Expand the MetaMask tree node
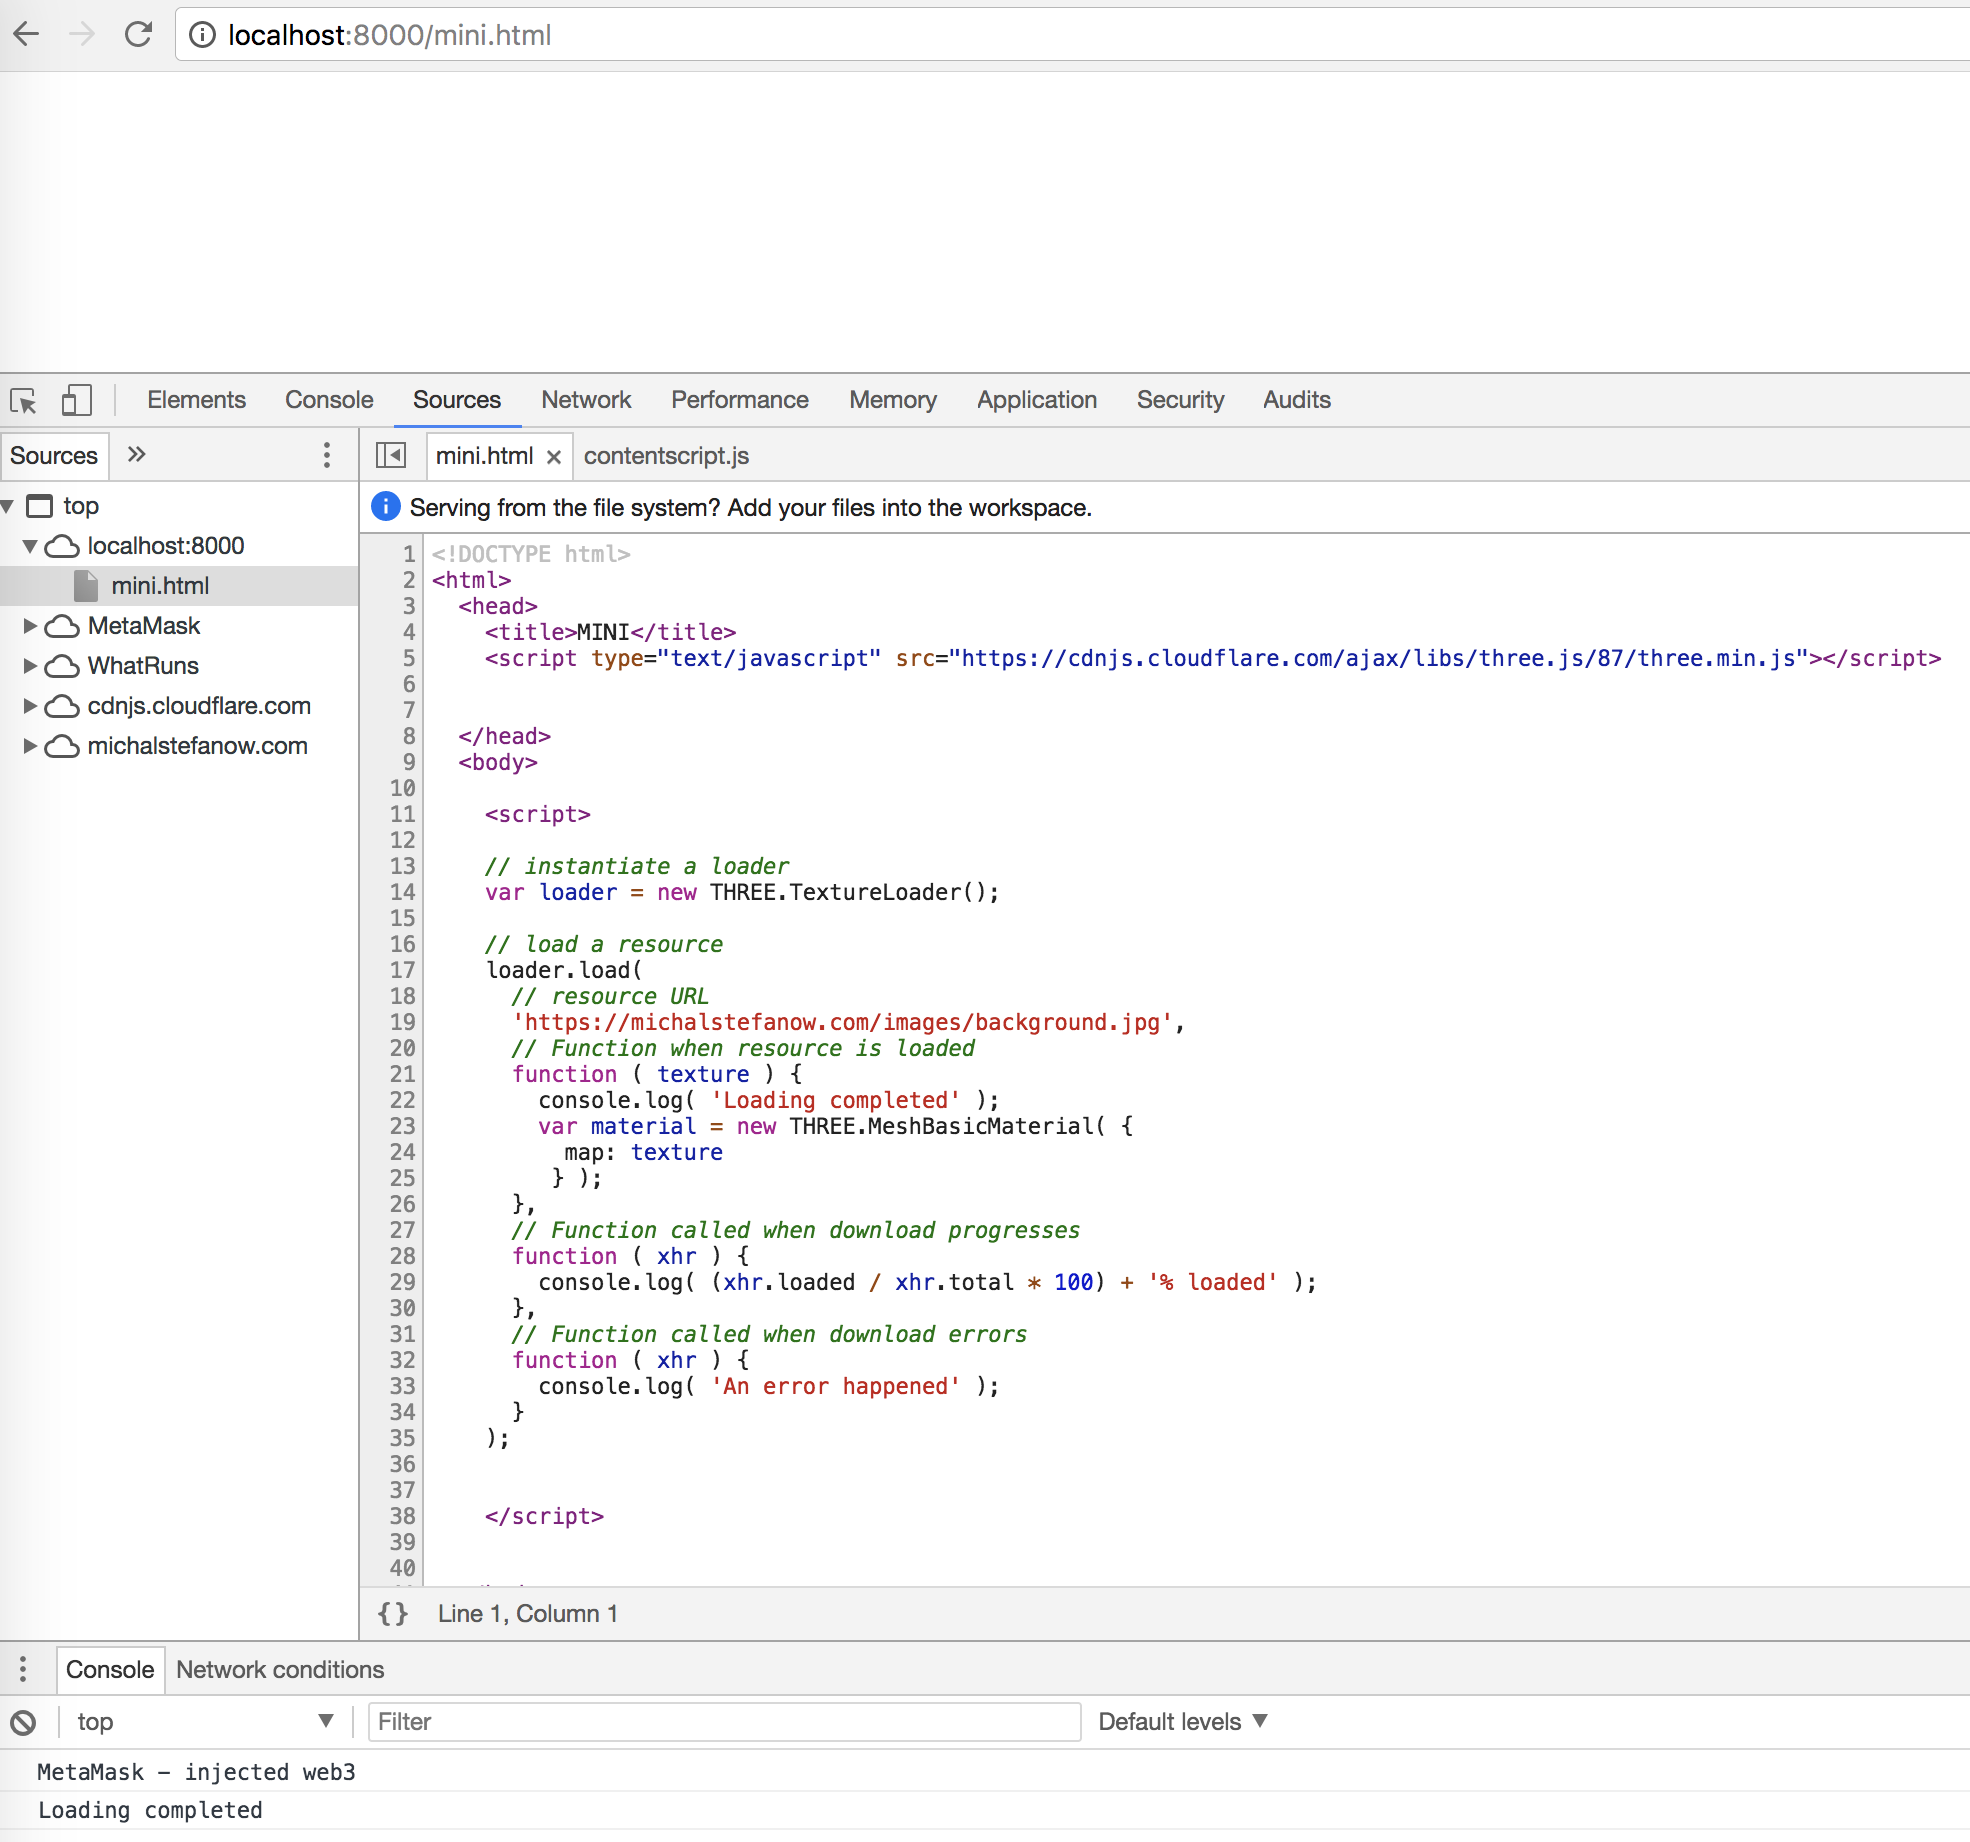Image resolution: width=1970 pixels, height=1842 pixels. click(28, 625)
